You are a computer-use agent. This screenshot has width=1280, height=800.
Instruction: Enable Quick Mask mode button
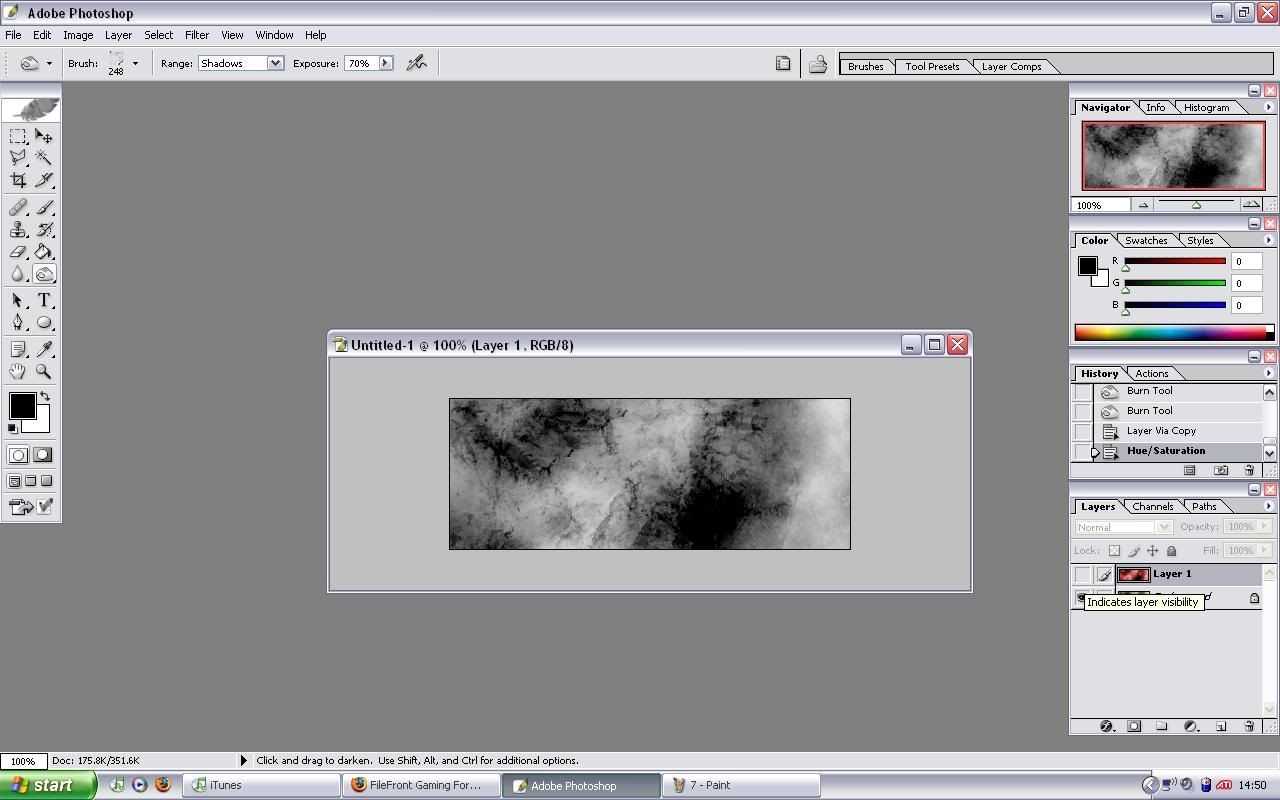pyautogui.click(x=42, y=455)
